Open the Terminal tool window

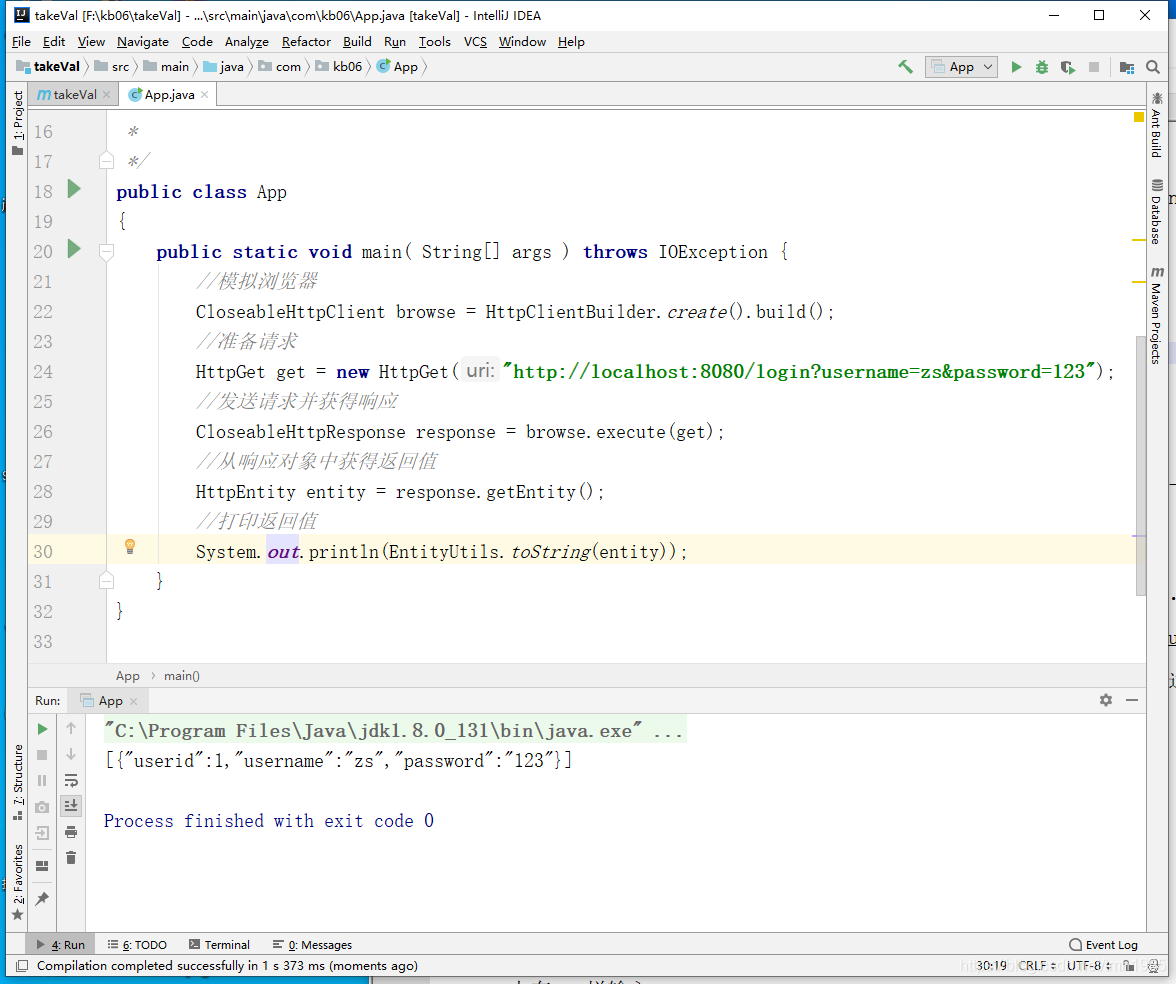click(x=220, y=945)
